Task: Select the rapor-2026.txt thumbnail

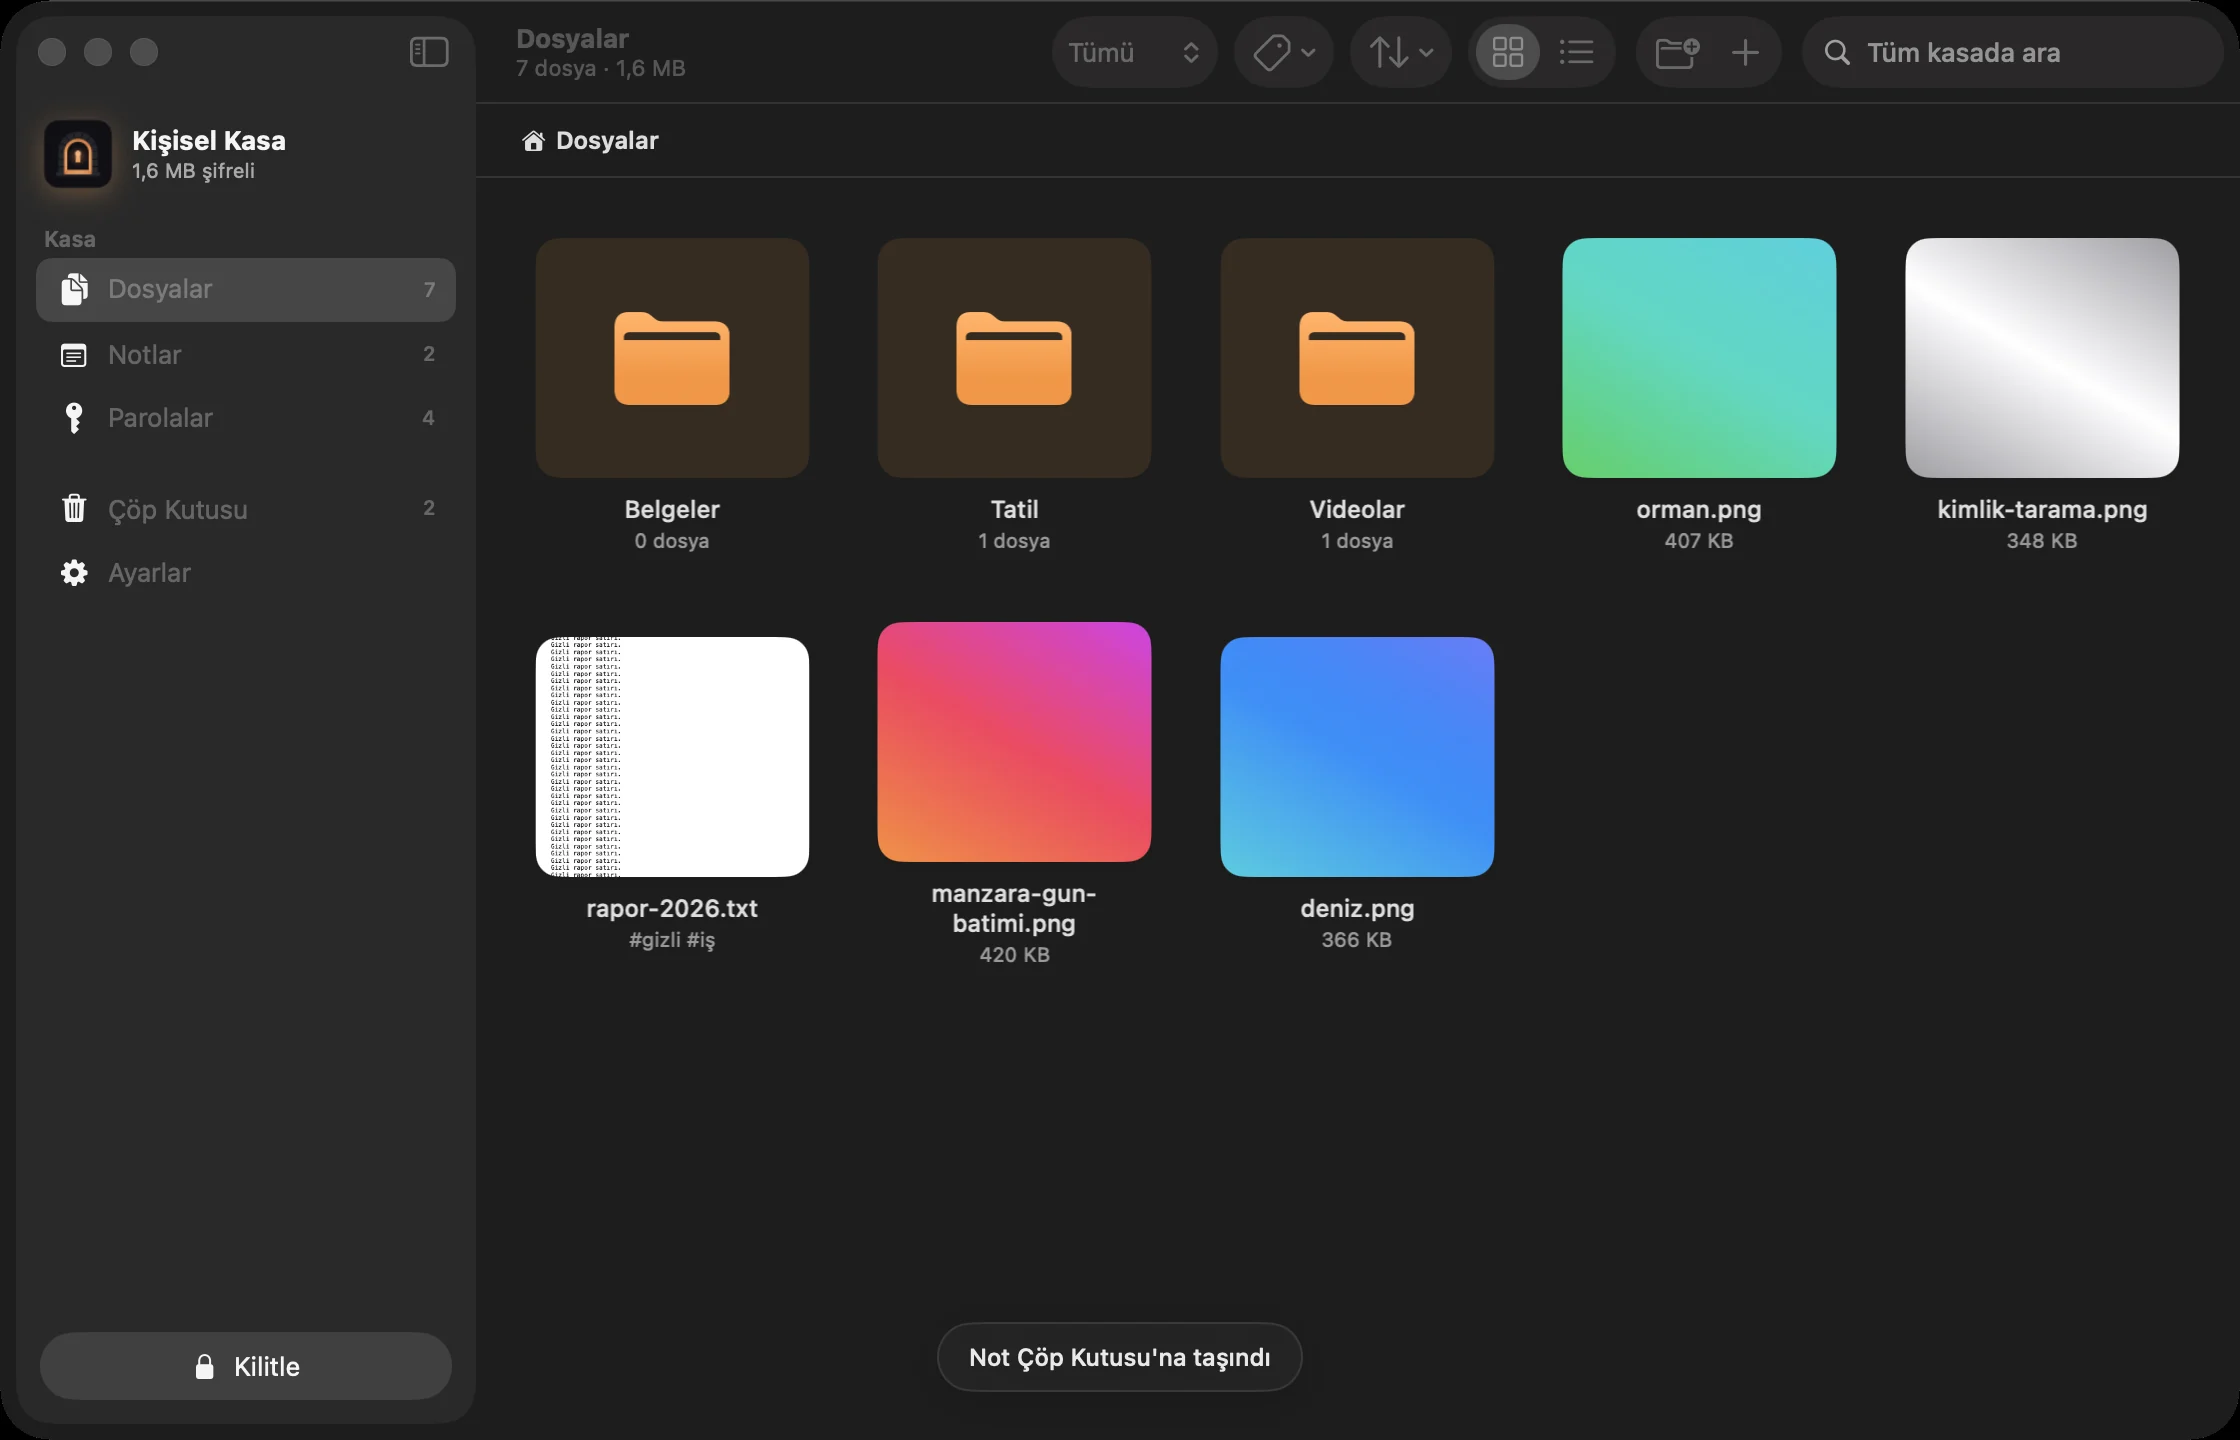Action: 672,757
